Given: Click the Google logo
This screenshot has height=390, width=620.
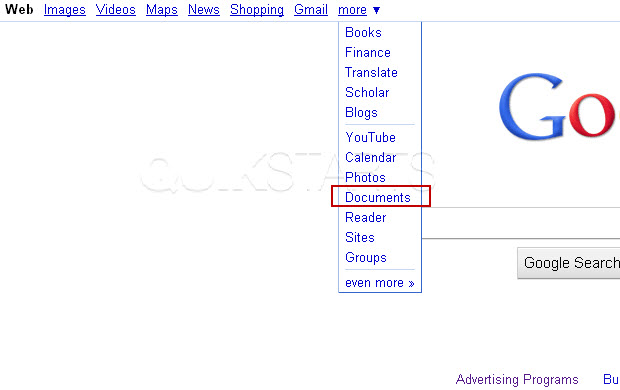Looking at the screenshot, I should tap(559, 106).
